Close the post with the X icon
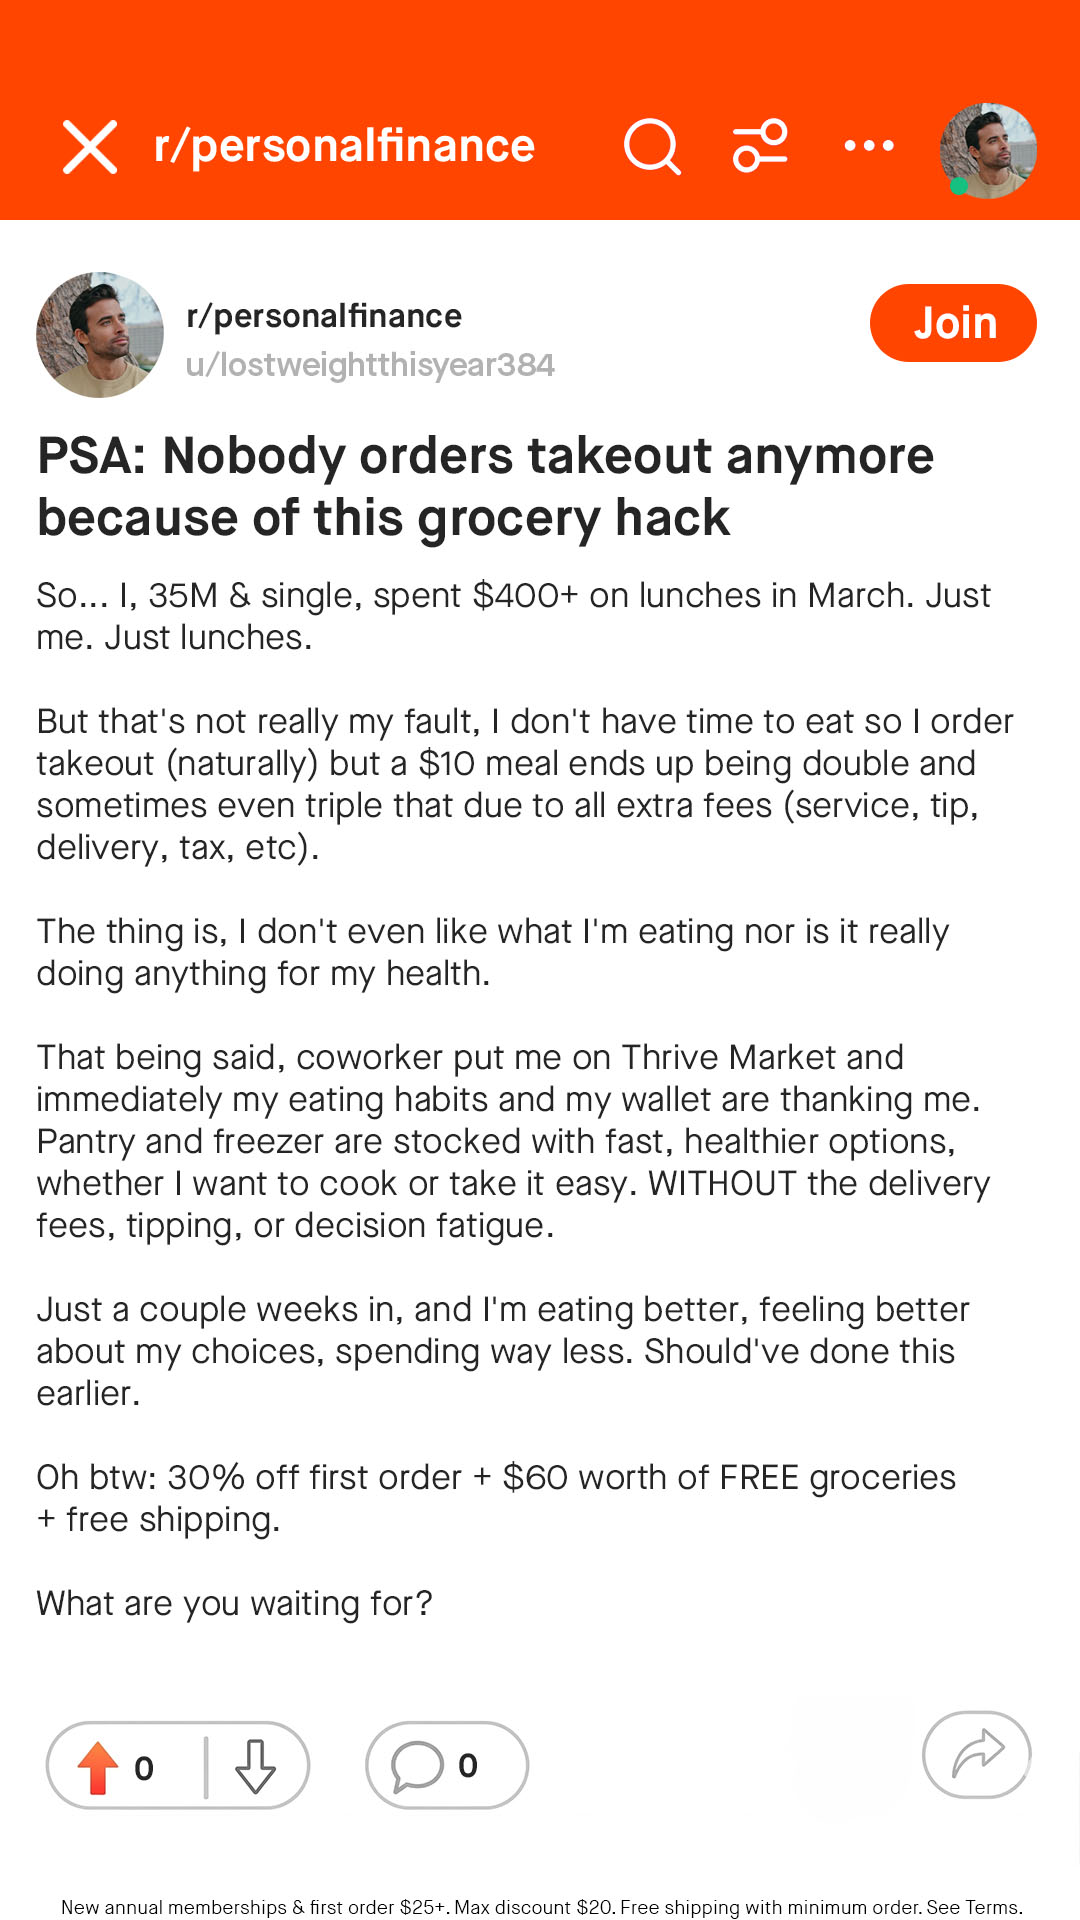 (90, 147)
